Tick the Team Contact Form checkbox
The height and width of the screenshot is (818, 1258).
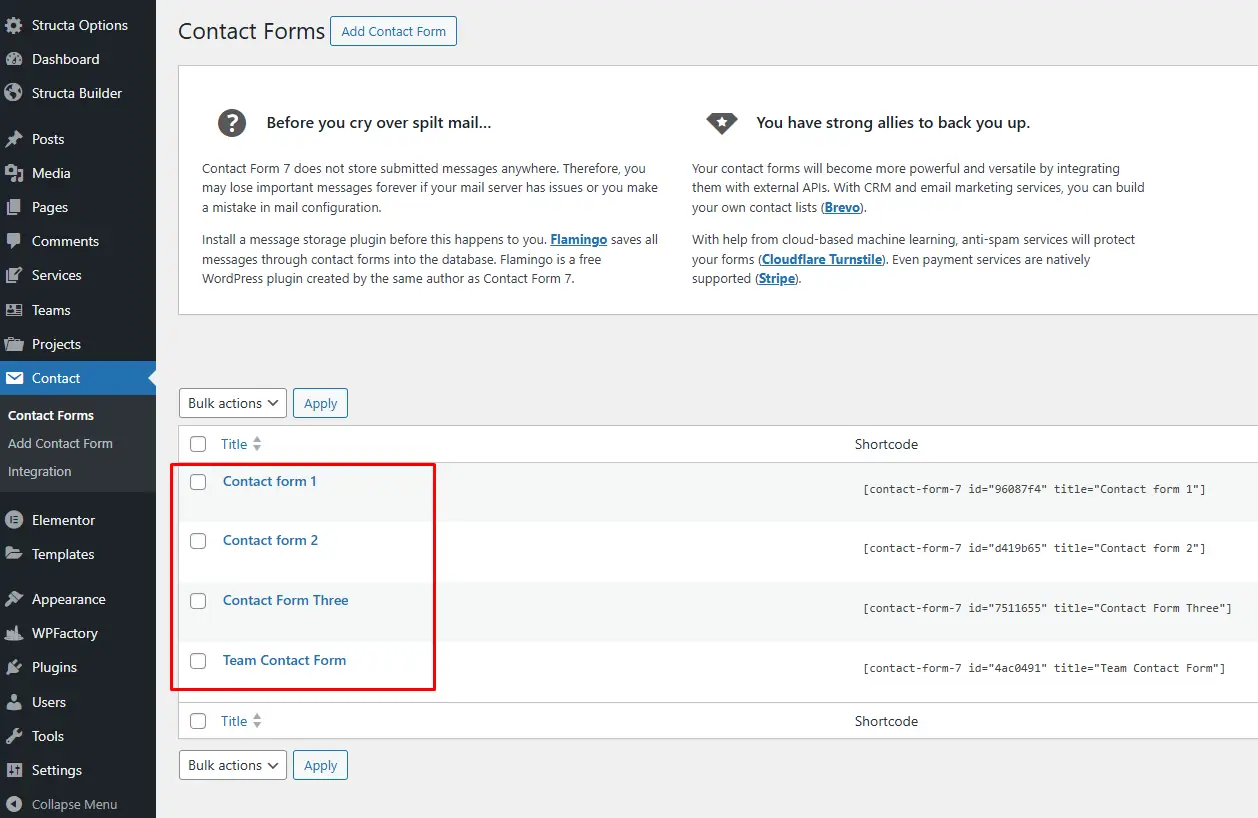pos(198,661)
